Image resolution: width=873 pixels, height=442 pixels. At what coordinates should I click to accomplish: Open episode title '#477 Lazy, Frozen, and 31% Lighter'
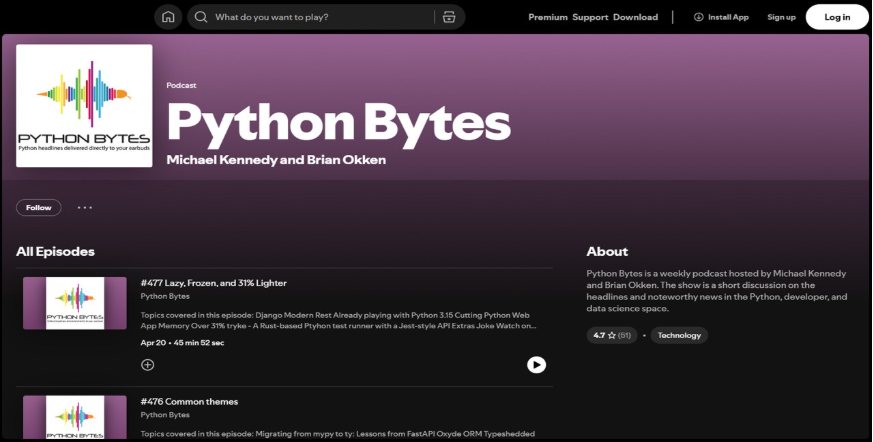click(214, 283)
